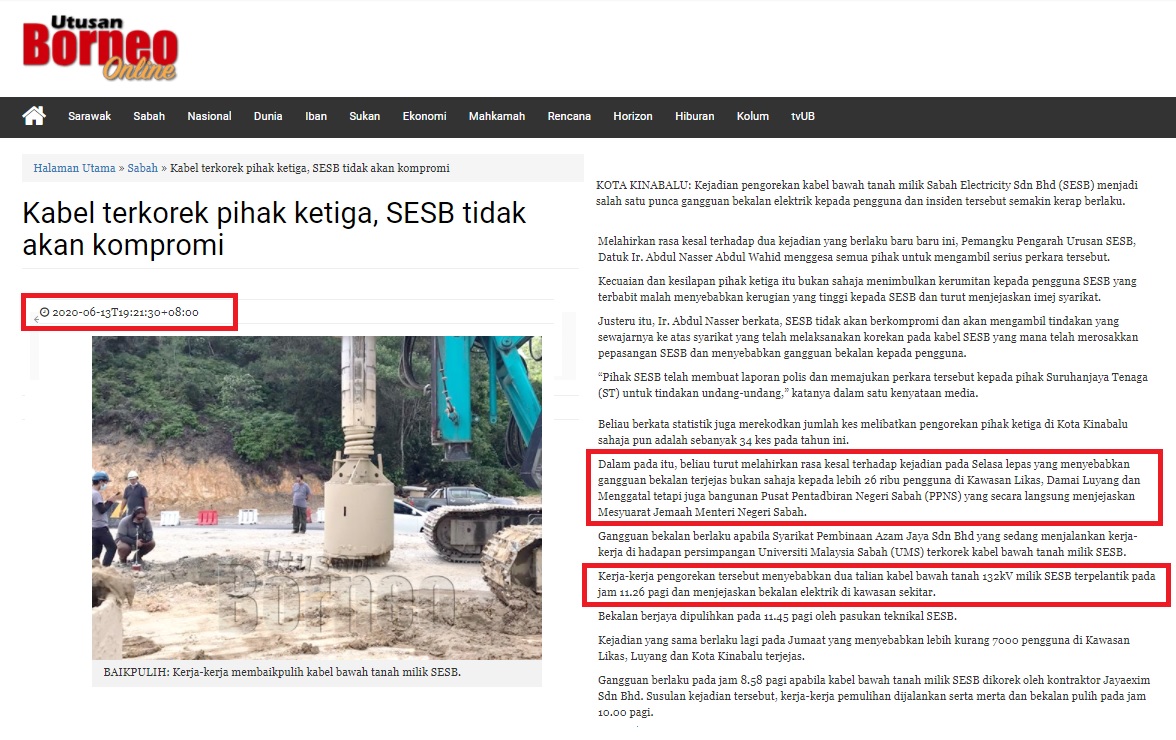Open the tvUB menu item
Image resolution: width=1176 pixels, height=740 pixels.
(803, 116)
